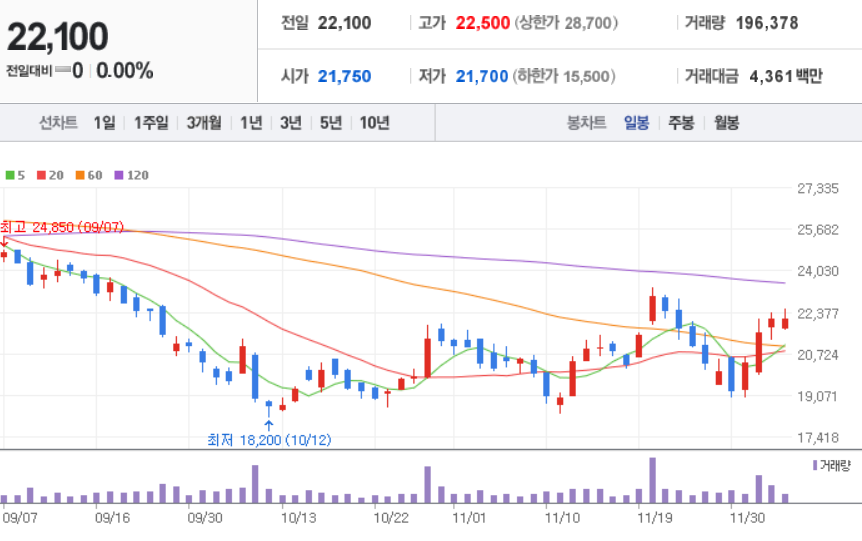Show the 5년 line chart

point(331,123)
